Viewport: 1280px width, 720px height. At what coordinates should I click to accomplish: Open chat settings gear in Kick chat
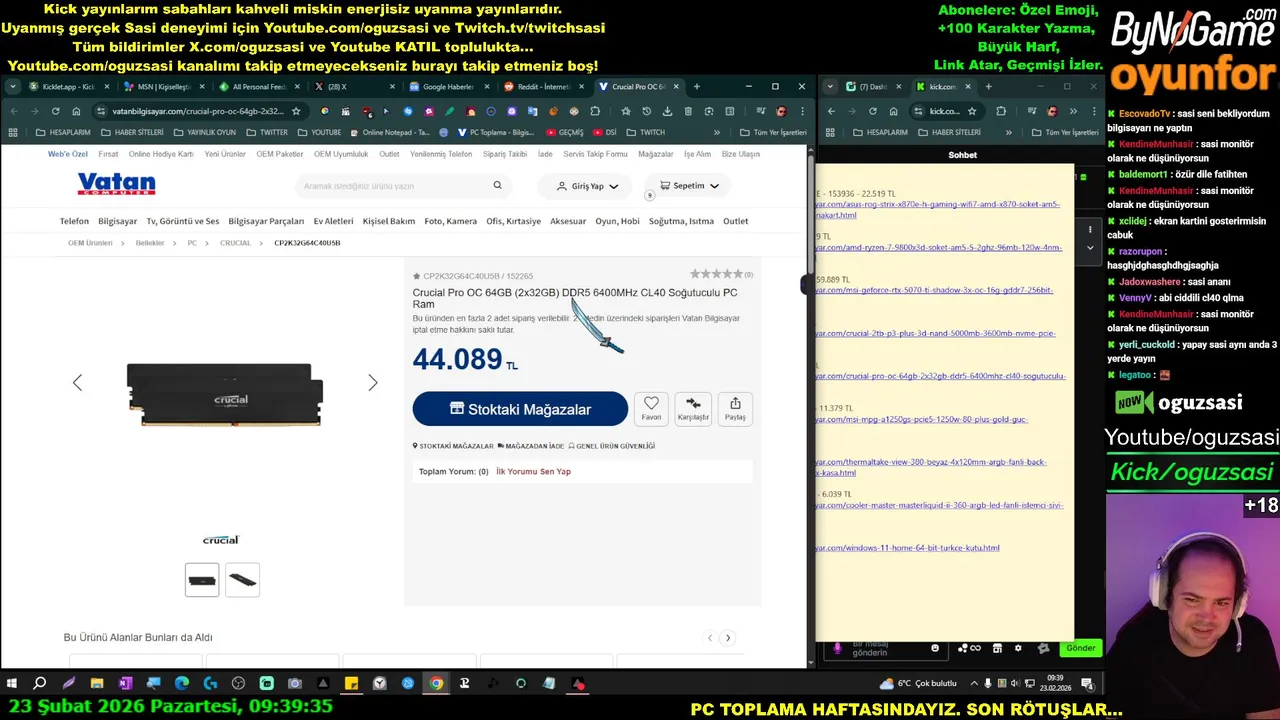(x=1018, y=648)
